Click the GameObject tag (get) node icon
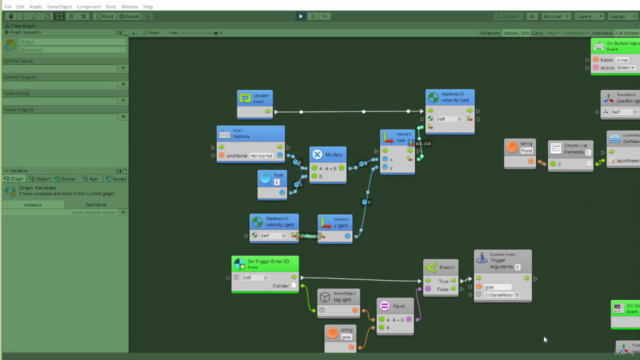This screenshot has width=640, height=360. (325, 297)
